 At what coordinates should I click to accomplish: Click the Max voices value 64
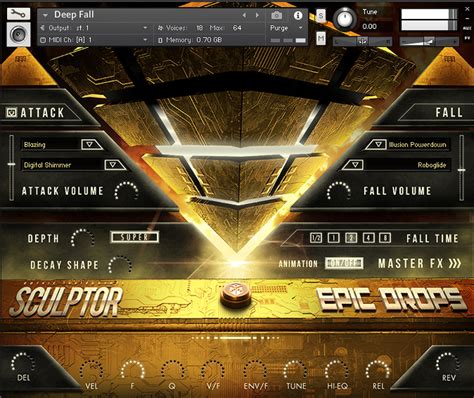pyautogui.click(x=237, y=28)
